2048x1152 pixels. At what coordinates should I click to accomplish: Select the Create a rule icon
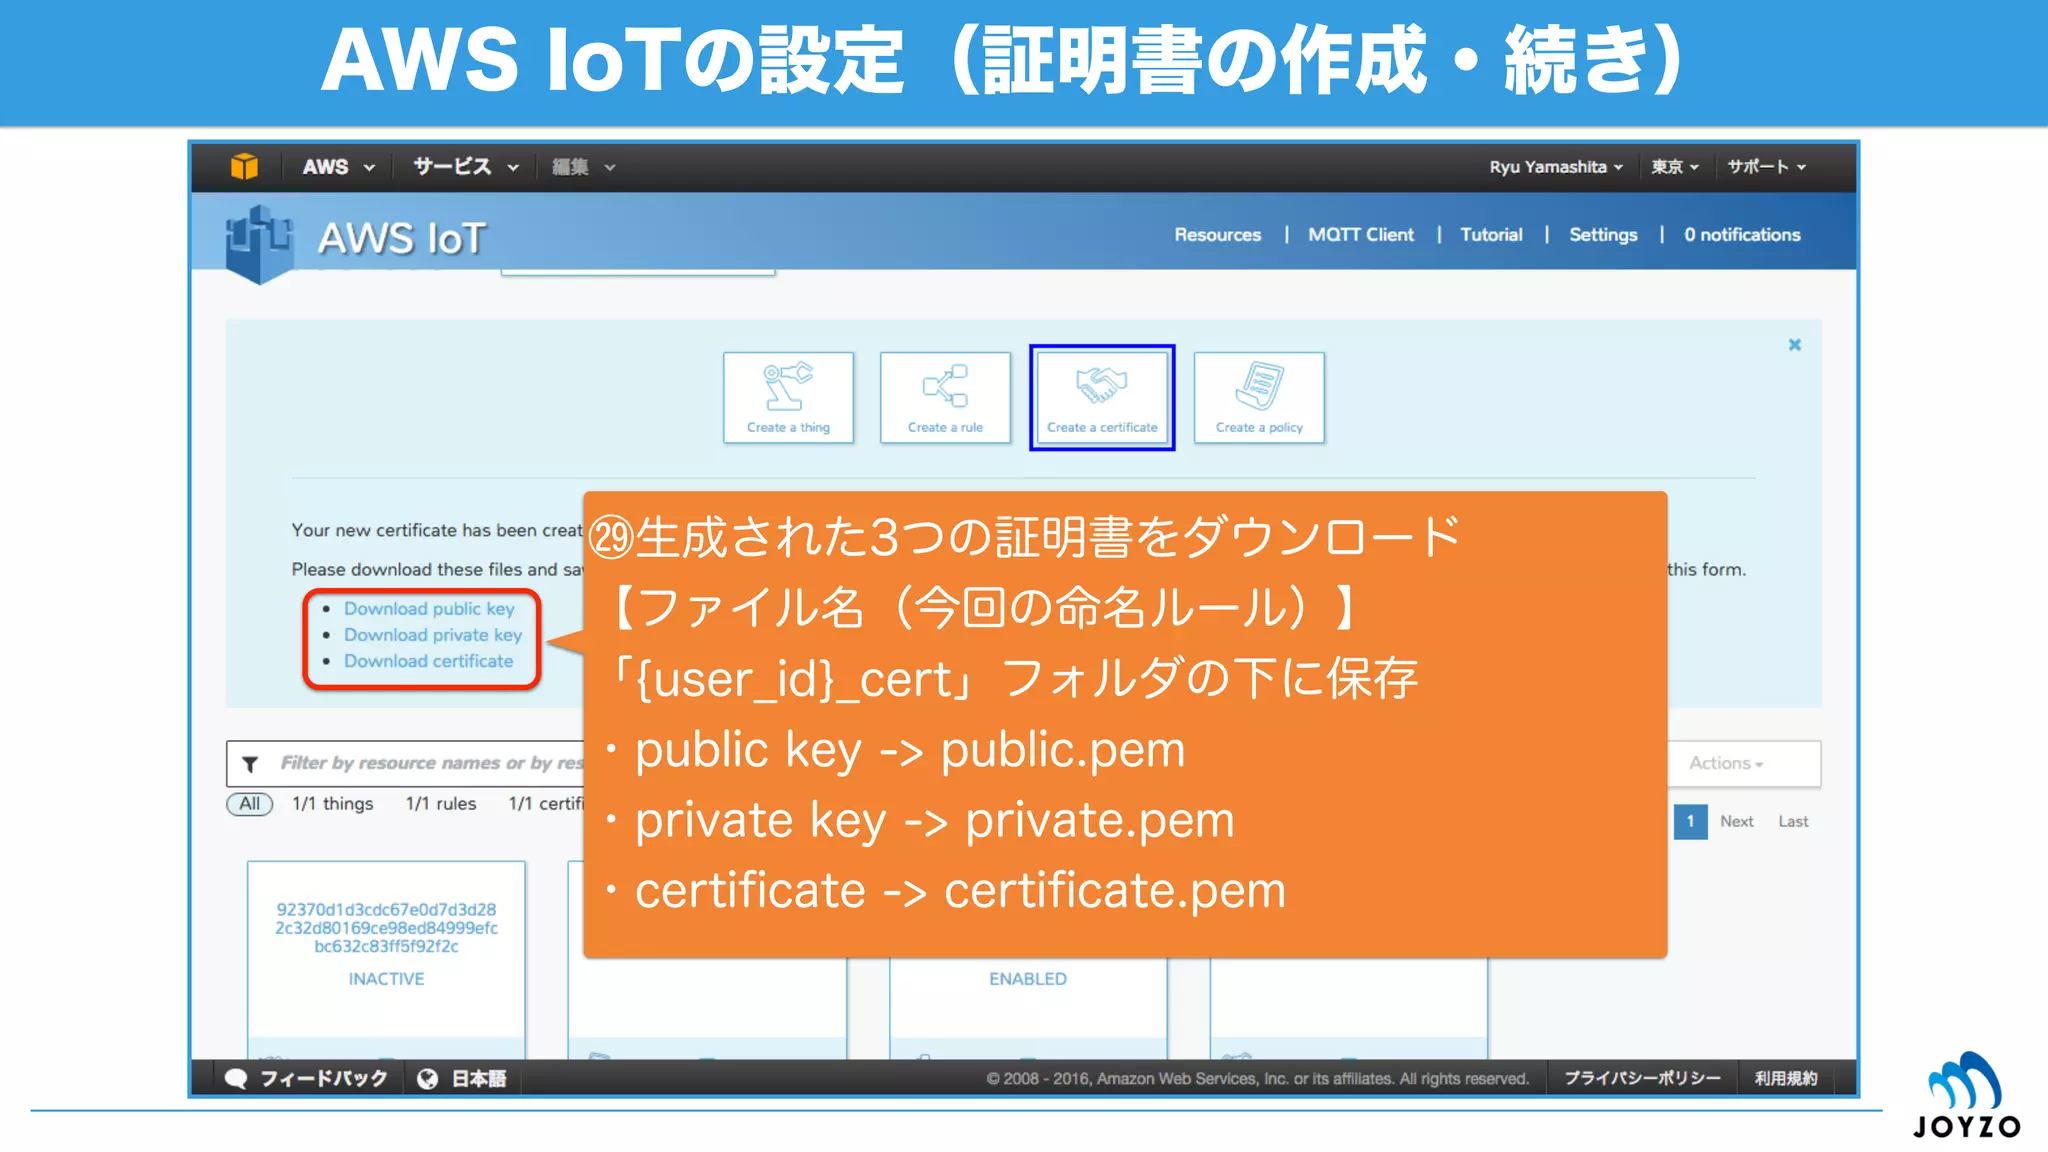coord(945,397)
